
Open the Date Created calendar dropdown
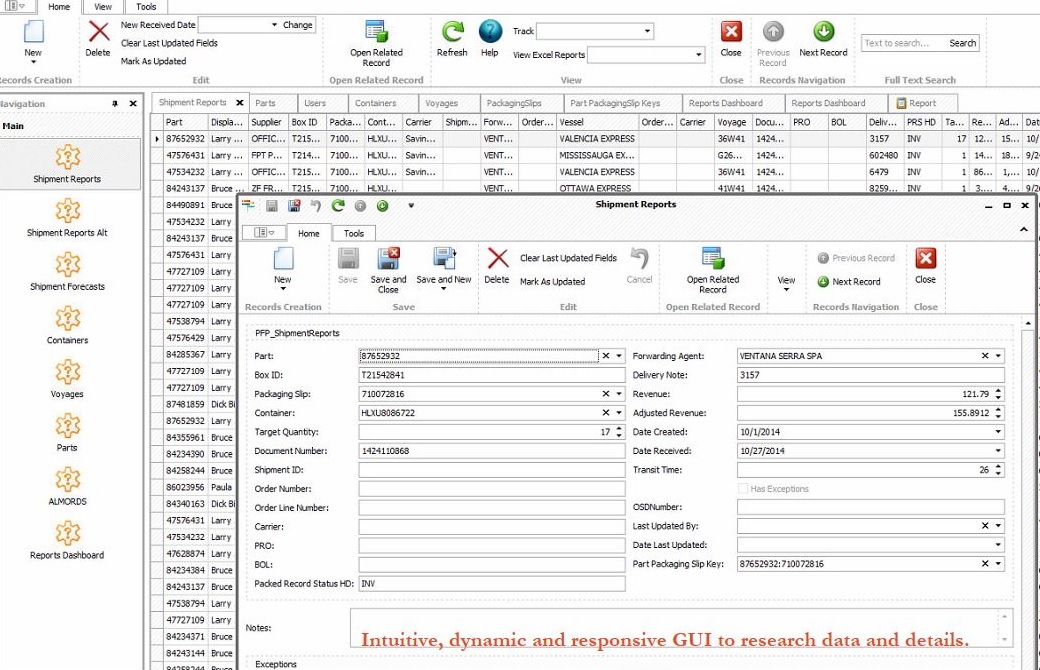998,432
